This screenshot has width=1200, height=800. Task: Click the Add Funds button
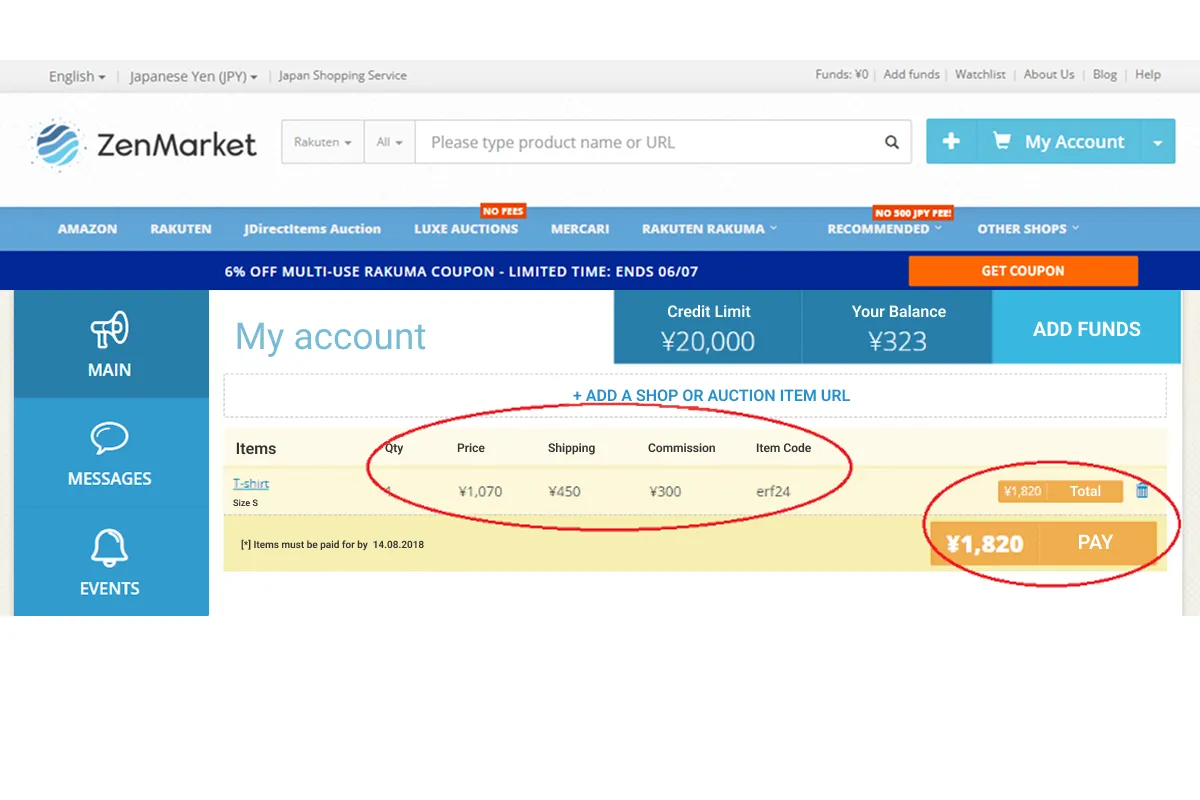pyautogui.click(x=1086, y=328)
